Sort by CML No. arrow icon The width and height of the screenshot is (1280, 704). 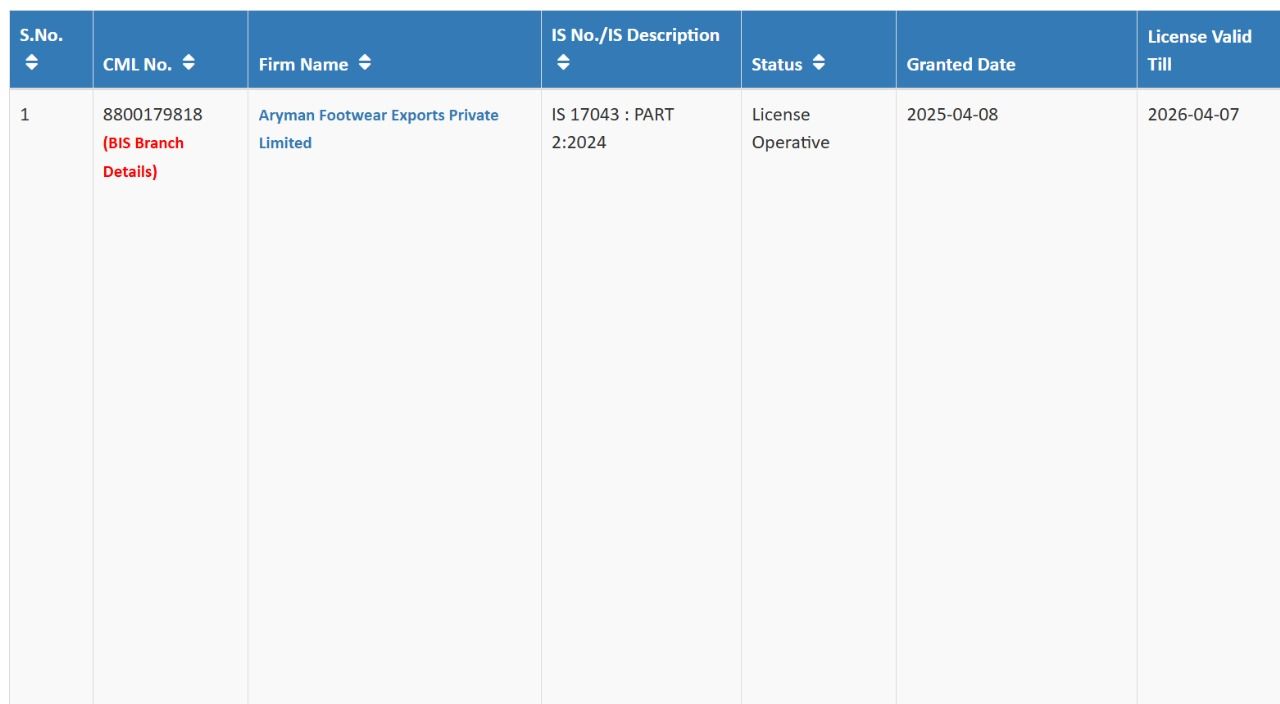tap(188, 63)
